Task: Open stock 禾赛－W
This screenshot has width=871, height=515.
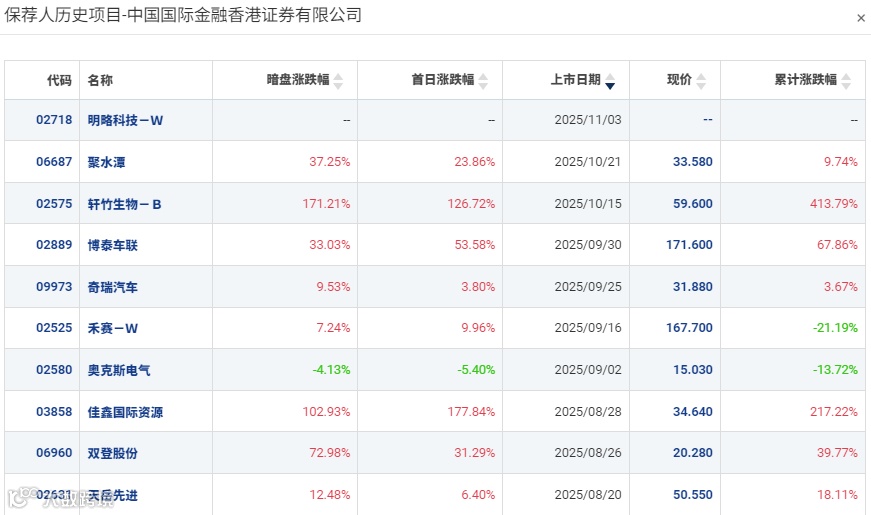Action: click(x=112, y=328)
